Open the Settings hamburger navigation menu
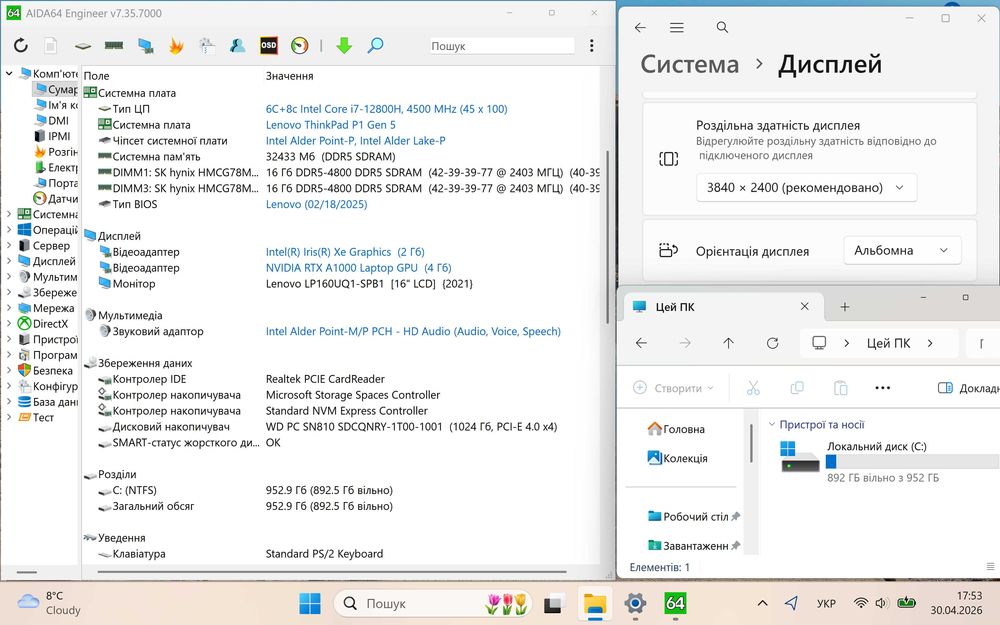 (677, 27)
